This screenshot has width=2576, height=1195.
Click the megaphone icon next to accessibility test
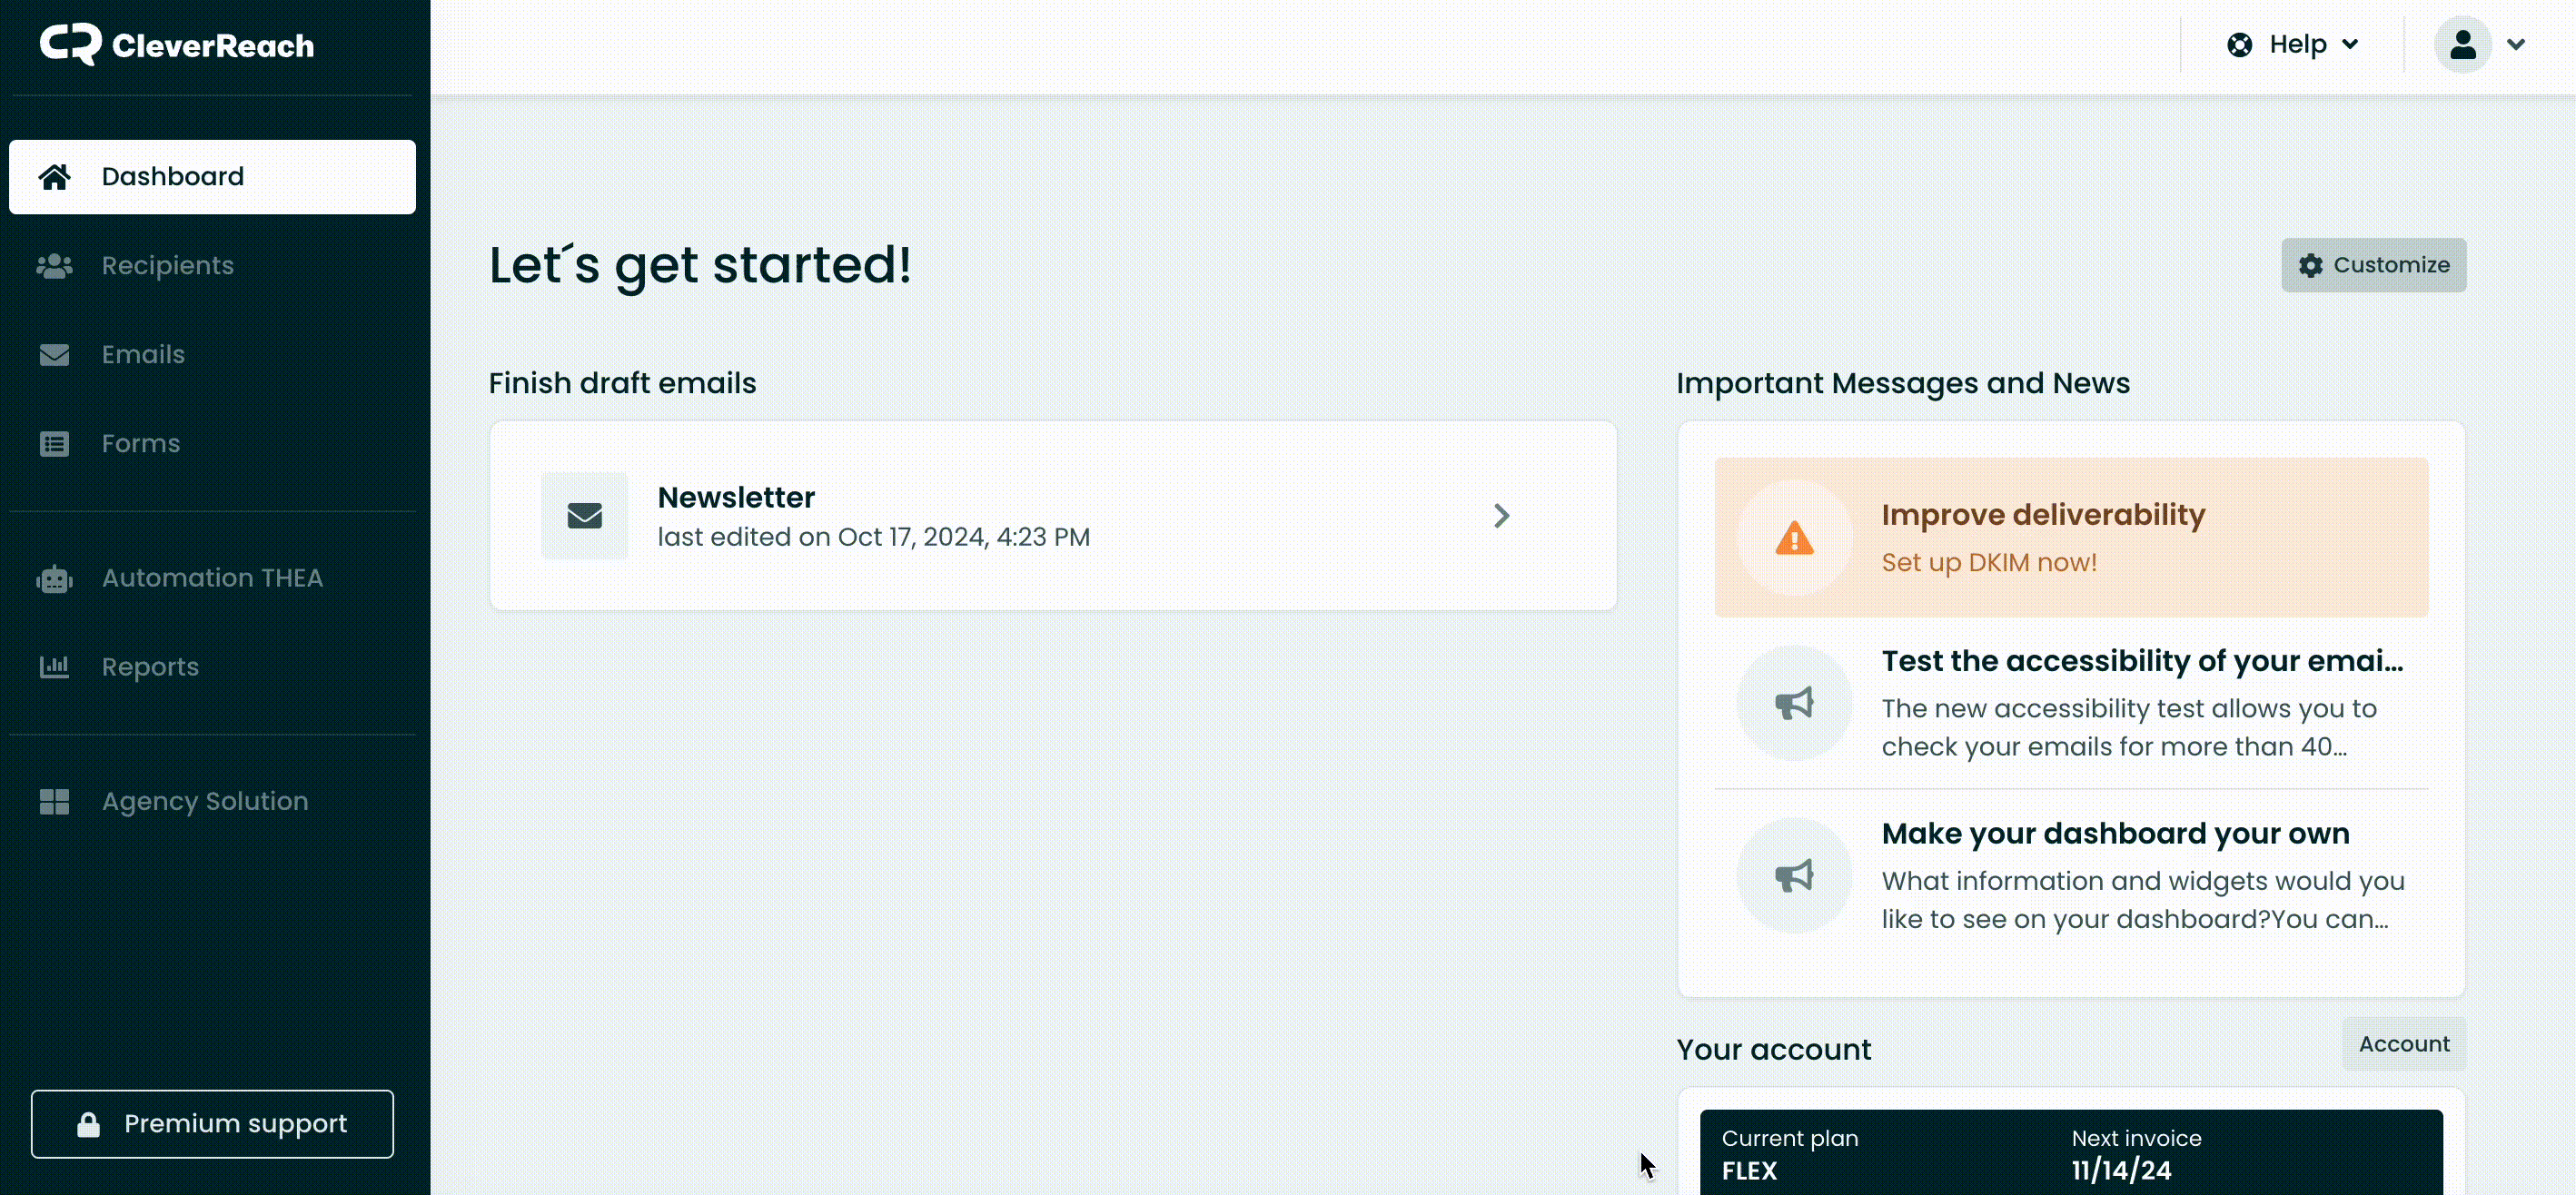(1793, 702)
